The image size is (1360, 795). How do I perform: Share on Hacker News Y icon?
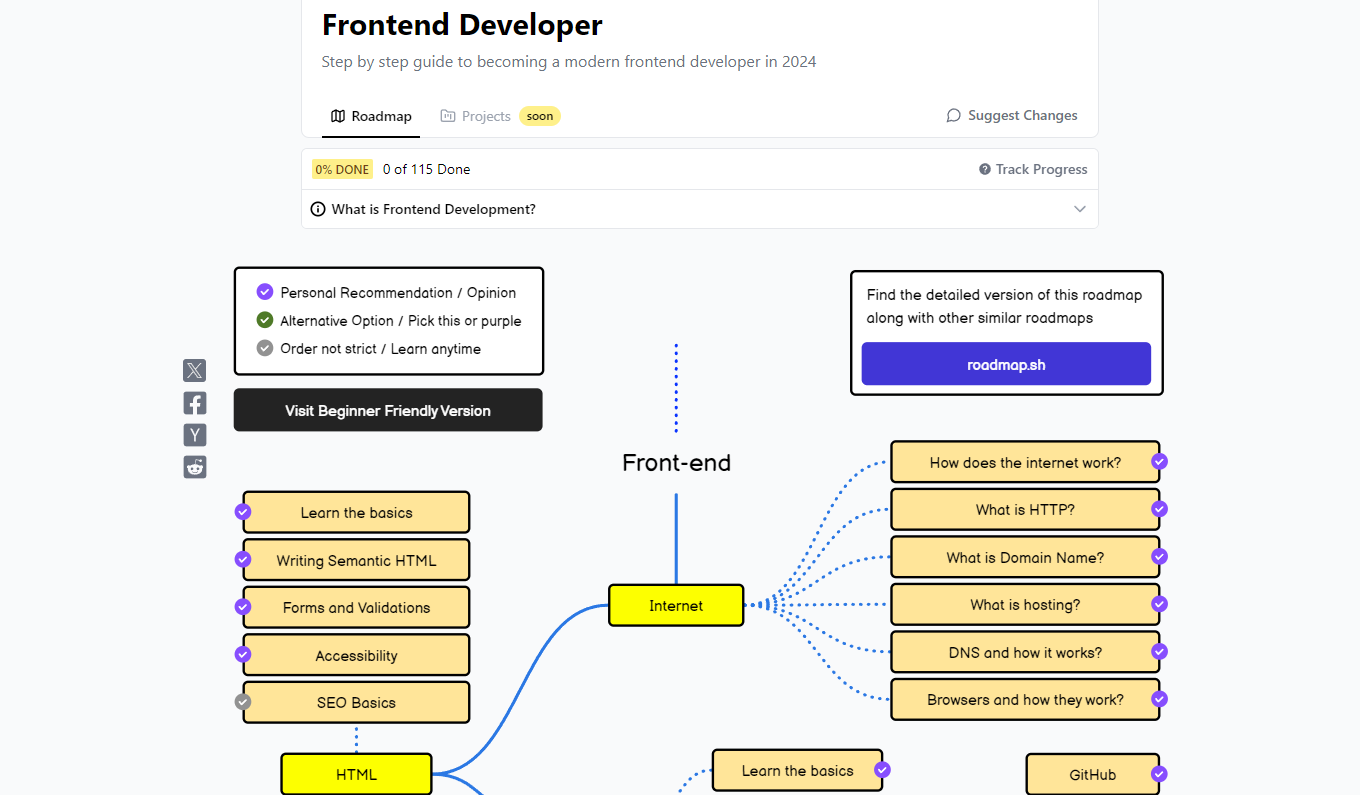pyautogui.click(x=195, y=435)
